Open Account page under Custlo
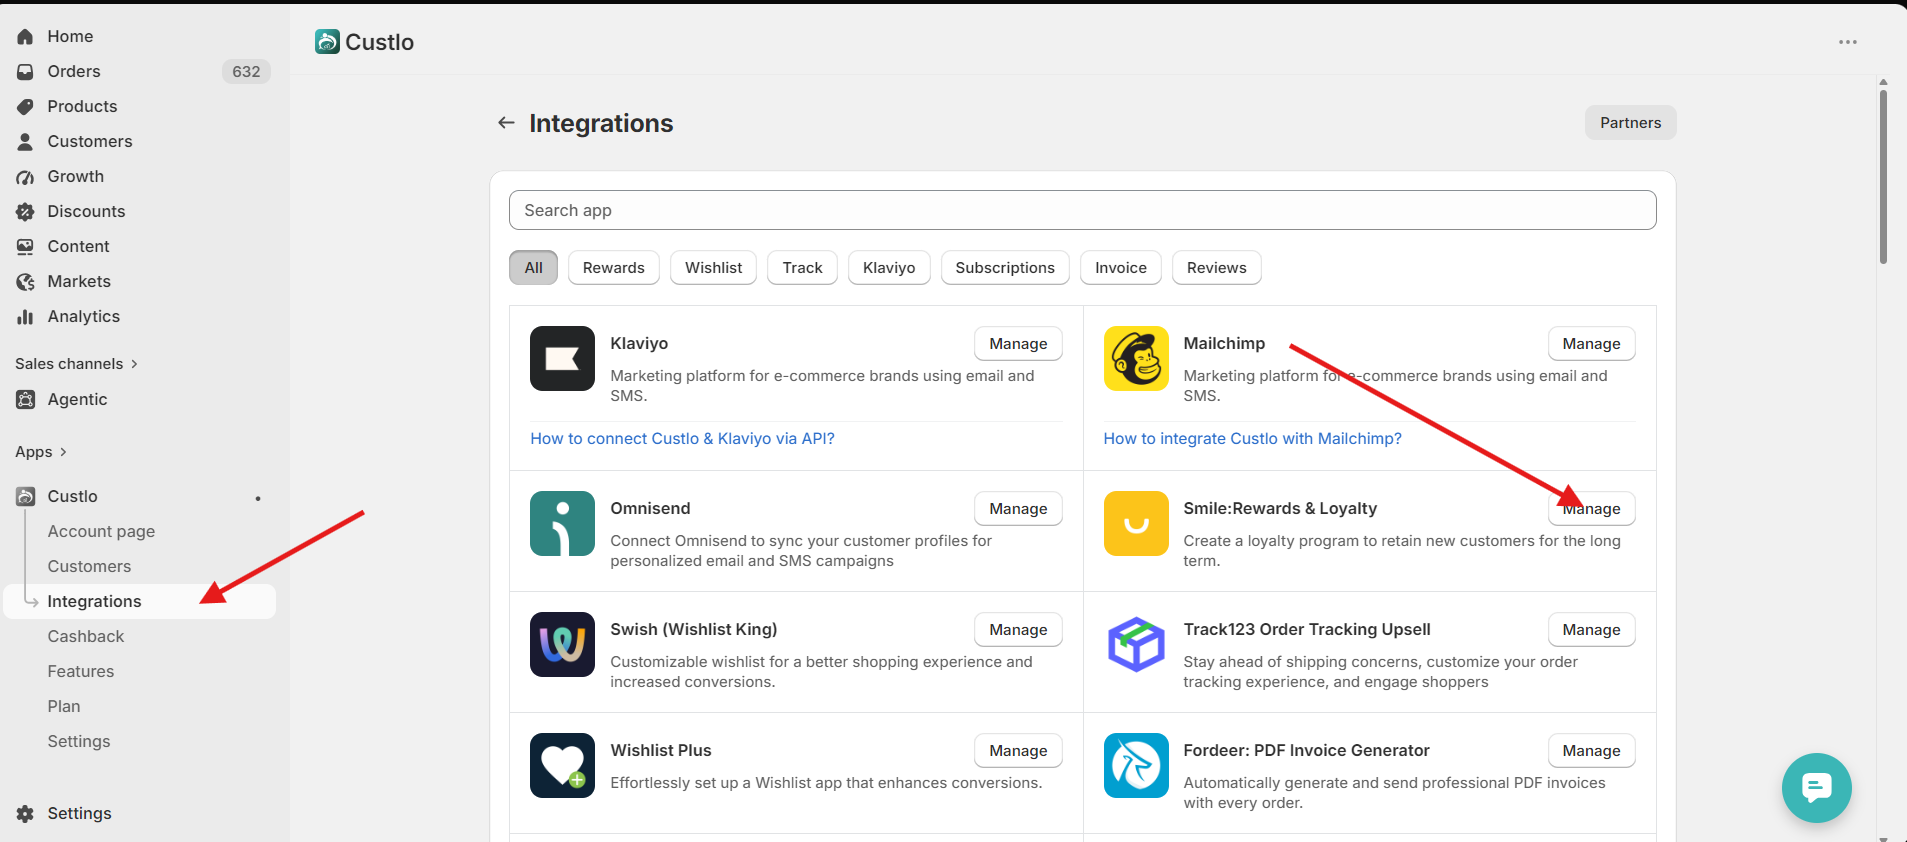This screenshot has width=1907, height=842. click(x=101, y=532)
